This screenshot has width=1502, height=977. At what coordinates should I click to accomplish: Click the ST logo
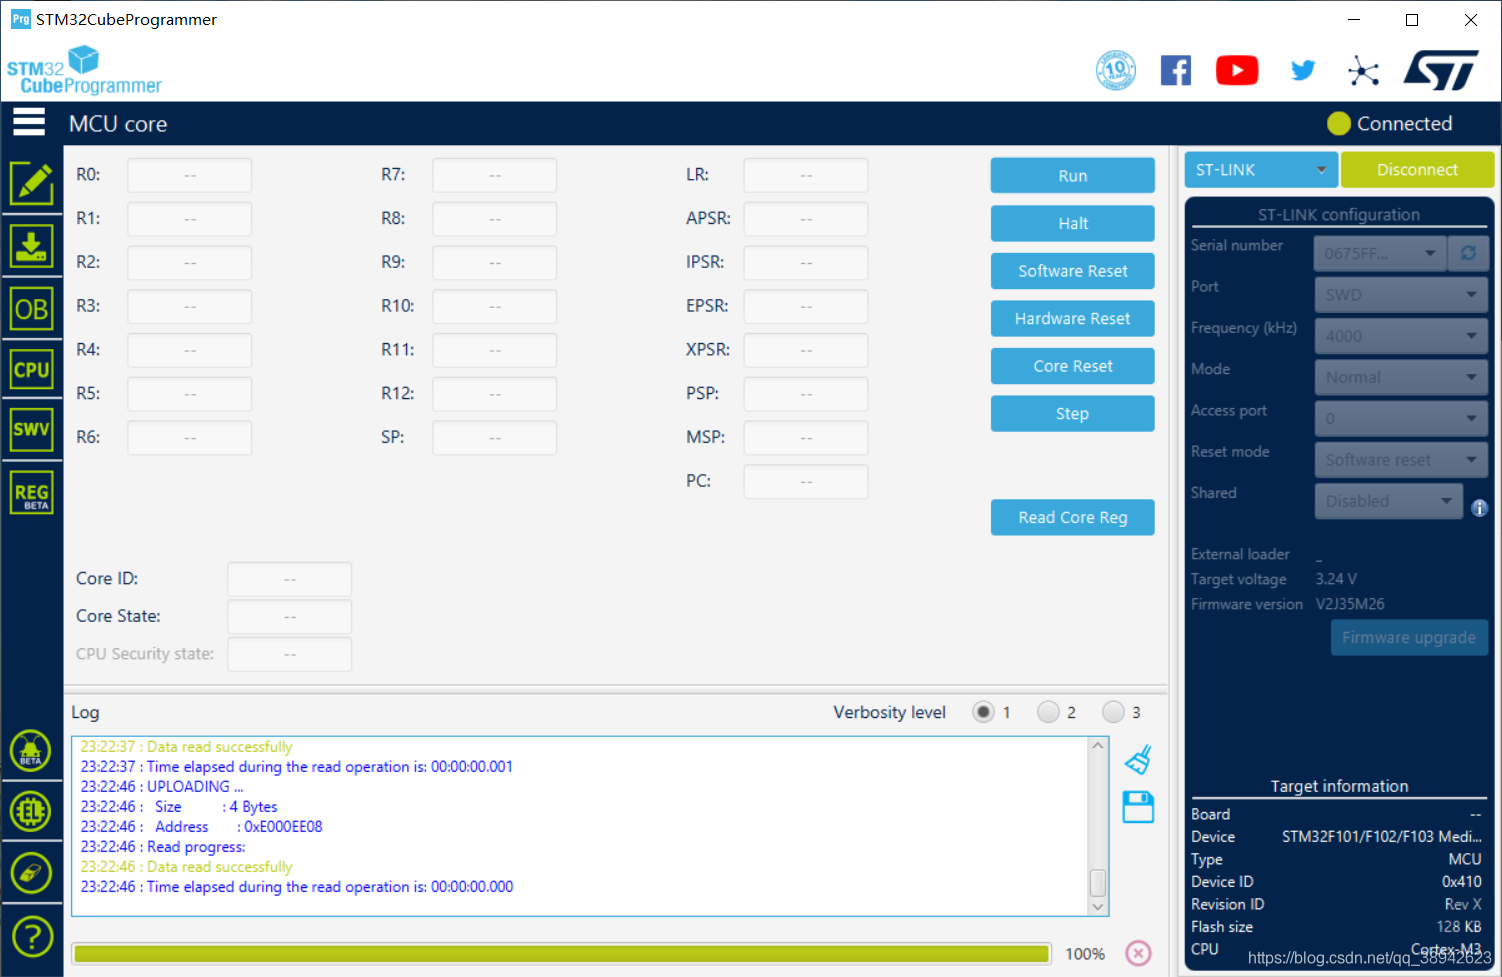click(x=1441, y=70)
